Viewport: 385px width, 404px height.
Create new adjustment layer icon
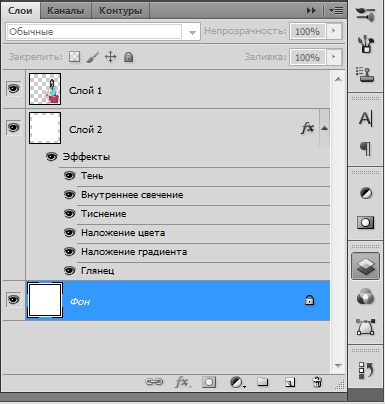238,382
